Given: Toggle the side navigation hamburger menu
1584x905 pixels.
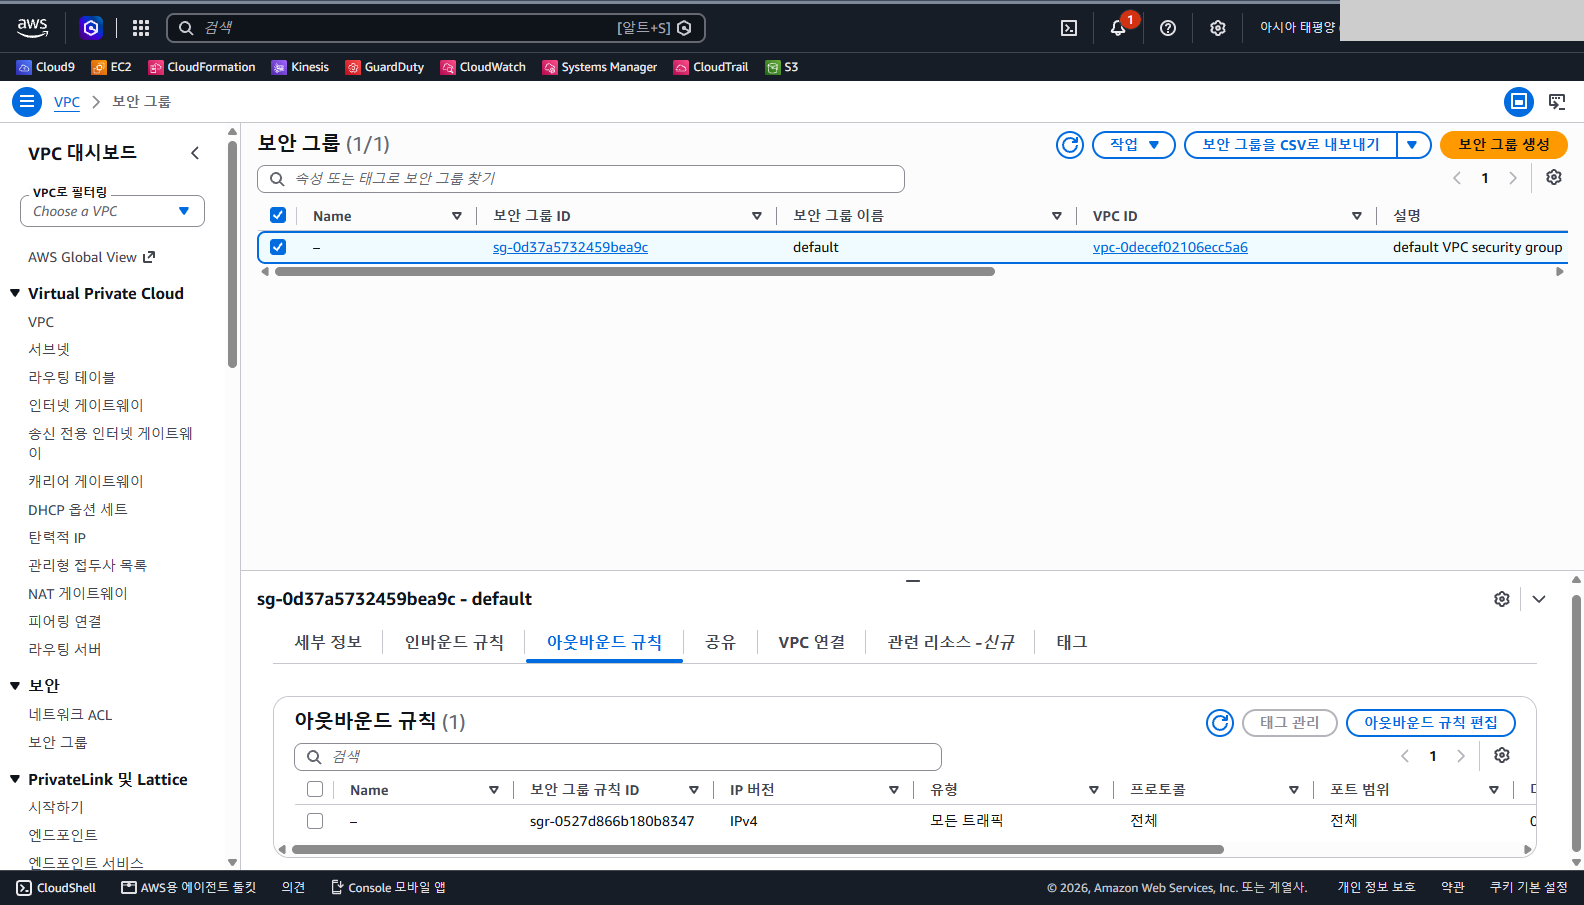Looking at the screenshot, I should click(x=27, y=101).
